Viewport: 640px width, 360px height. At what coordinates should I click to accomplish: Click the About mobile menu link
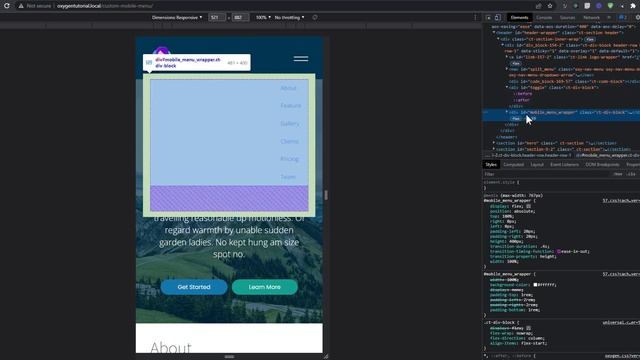pyautogui.click(x=288, y=88)
